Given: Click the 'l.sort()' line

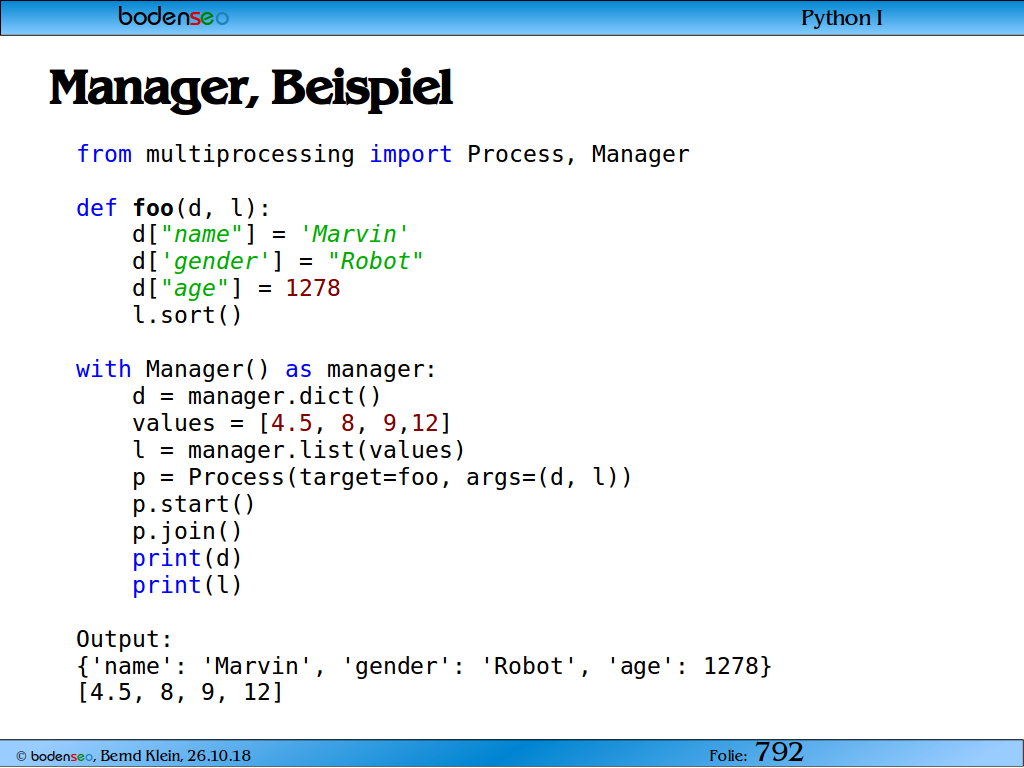Looking at the screenshot, I should (x=187, y=315).
